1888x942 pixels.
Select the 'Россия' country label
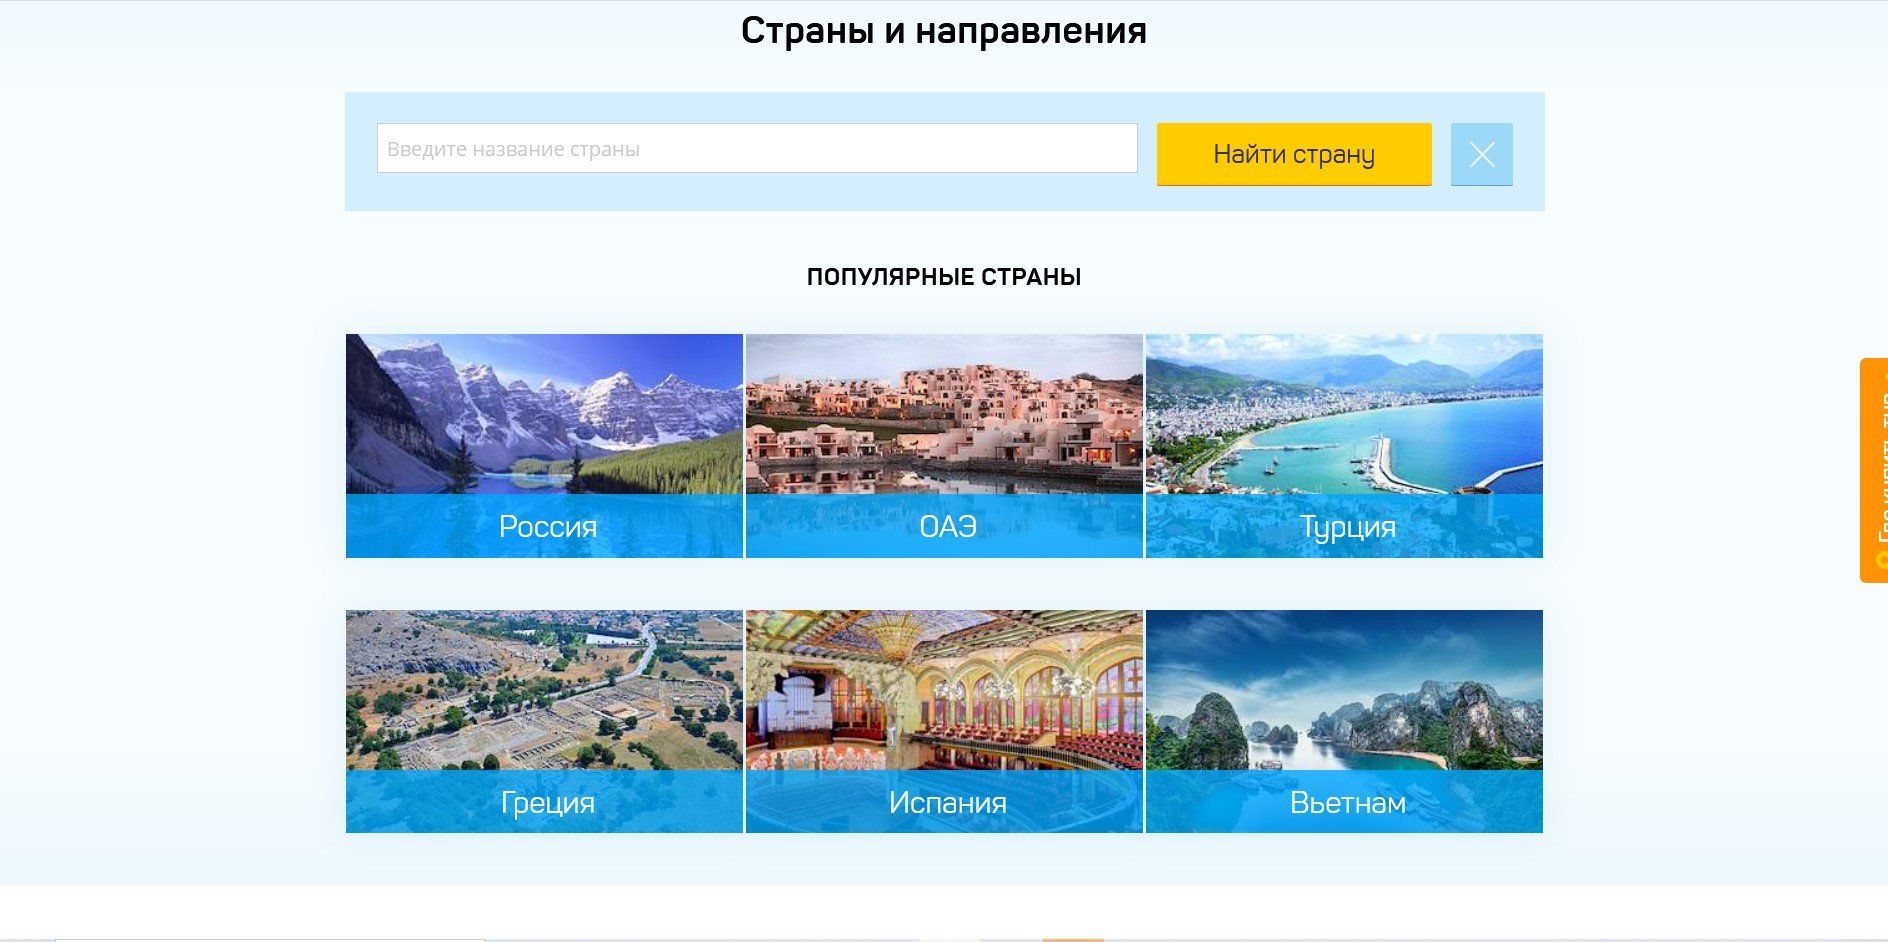pos(547,526)
